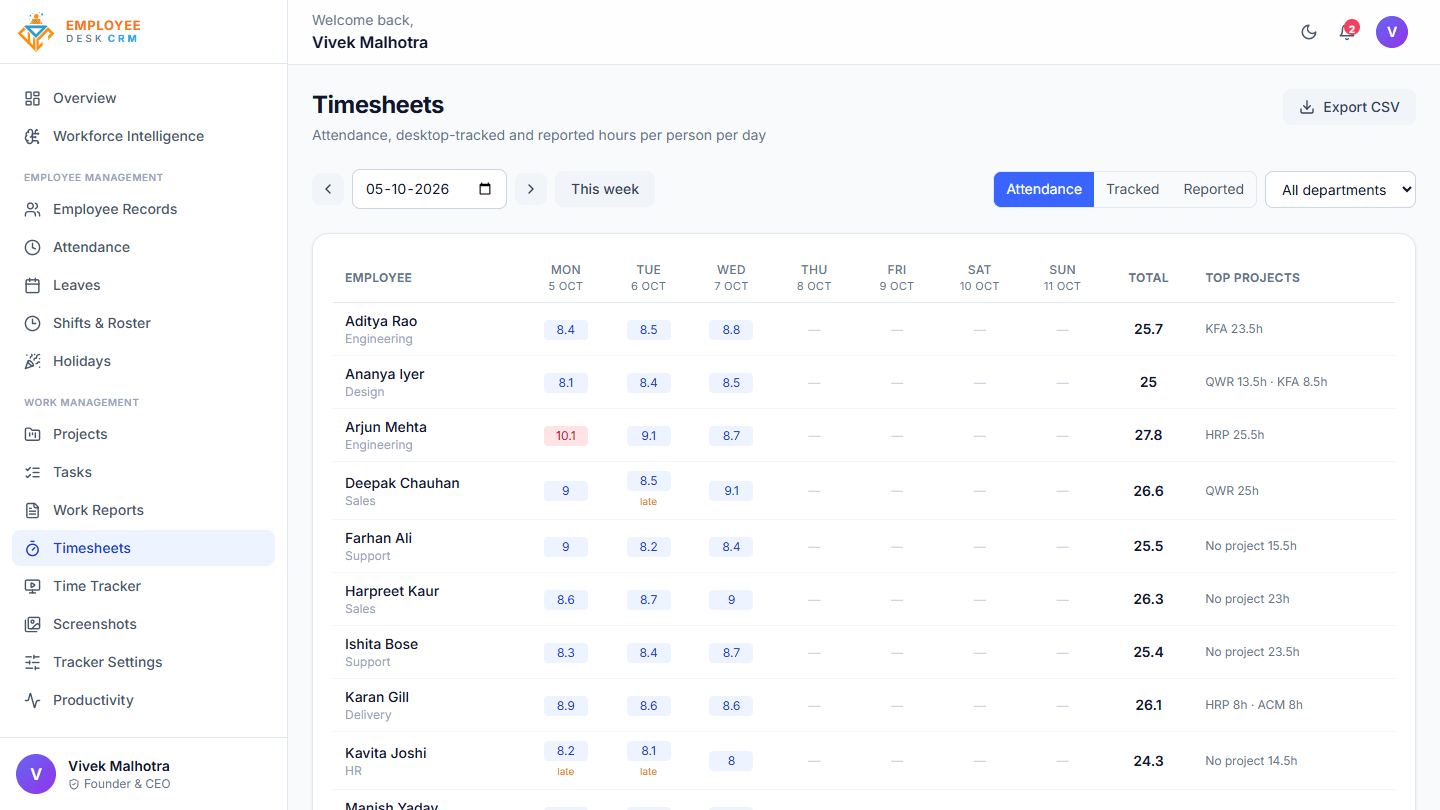This screenshot has height=810, width=1440.
Task: Click Arjun Mehta's red 10.1 Monday cell
Action: point(566,436)
